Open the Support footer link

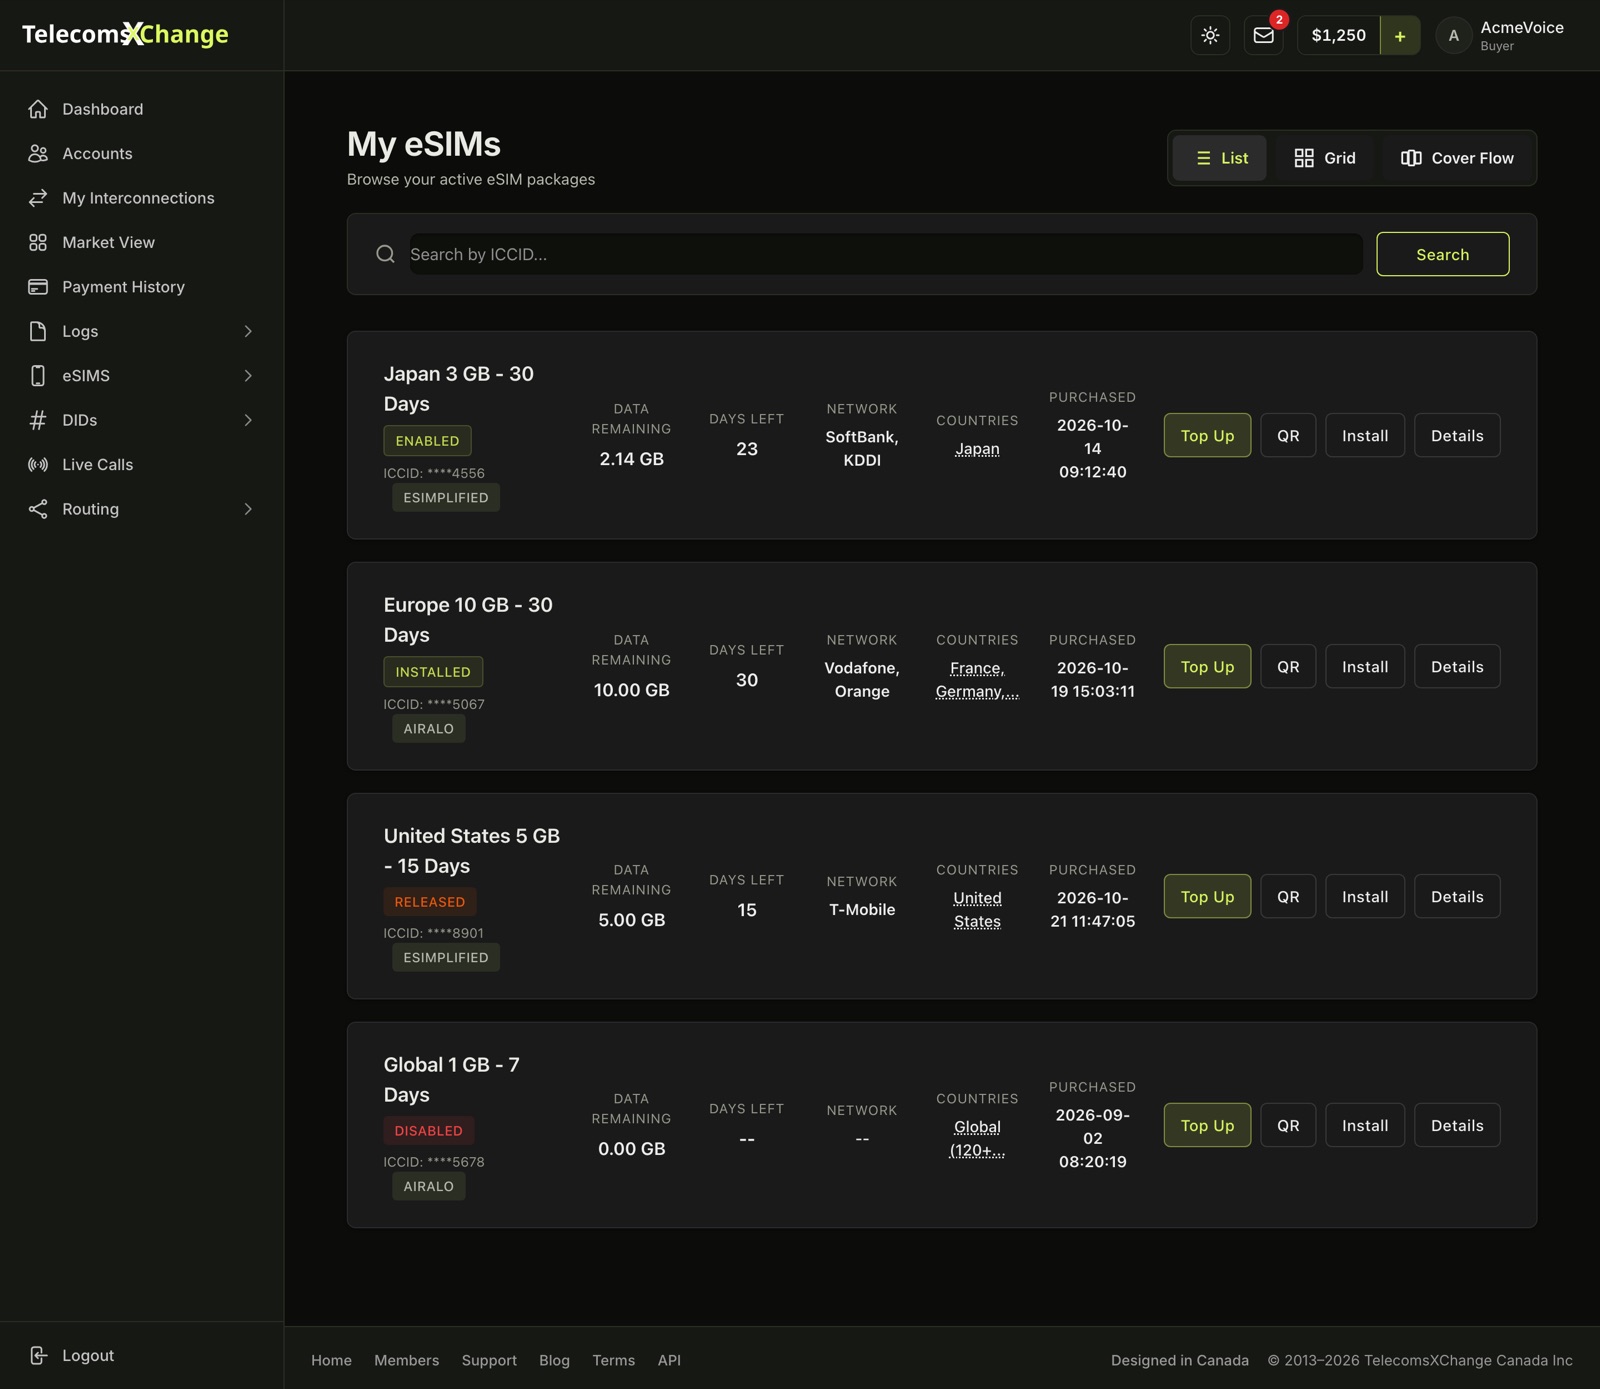[489, 1360]
